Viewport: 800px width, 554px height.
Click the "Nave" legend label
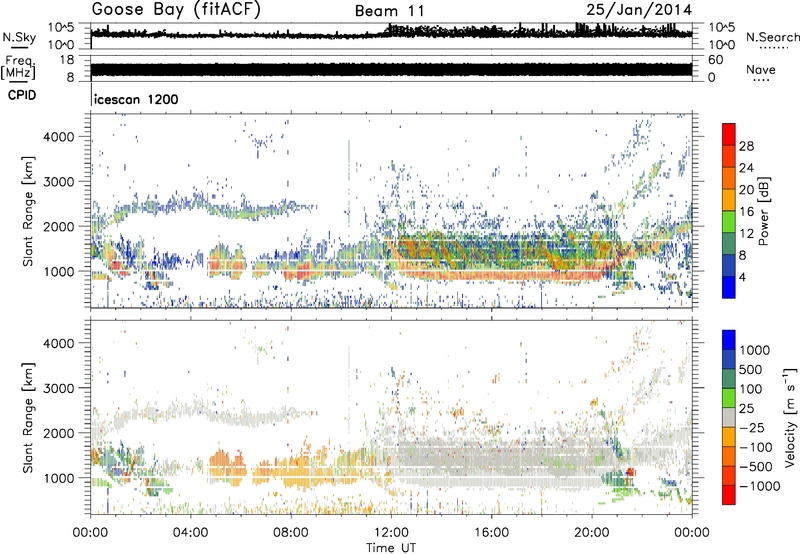click(761, 69)
